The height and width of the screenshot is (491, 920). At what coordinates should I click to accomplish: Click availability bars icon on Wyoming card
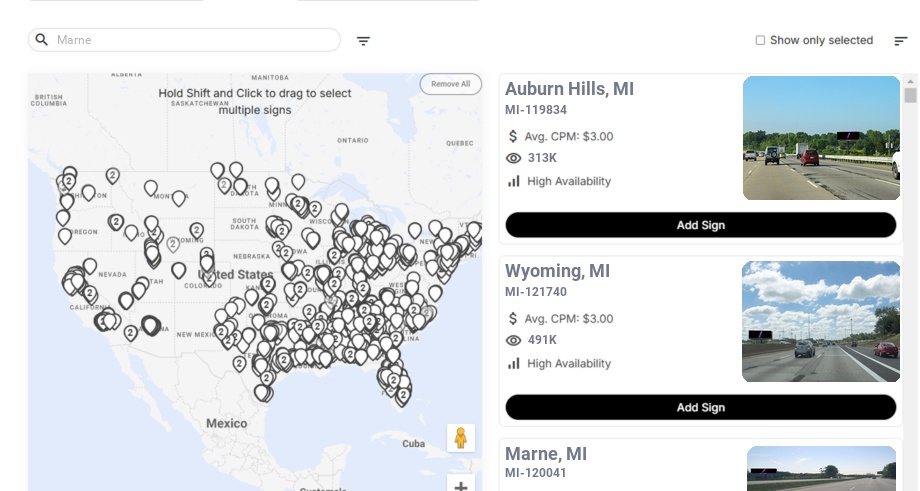tap(514, 363)
